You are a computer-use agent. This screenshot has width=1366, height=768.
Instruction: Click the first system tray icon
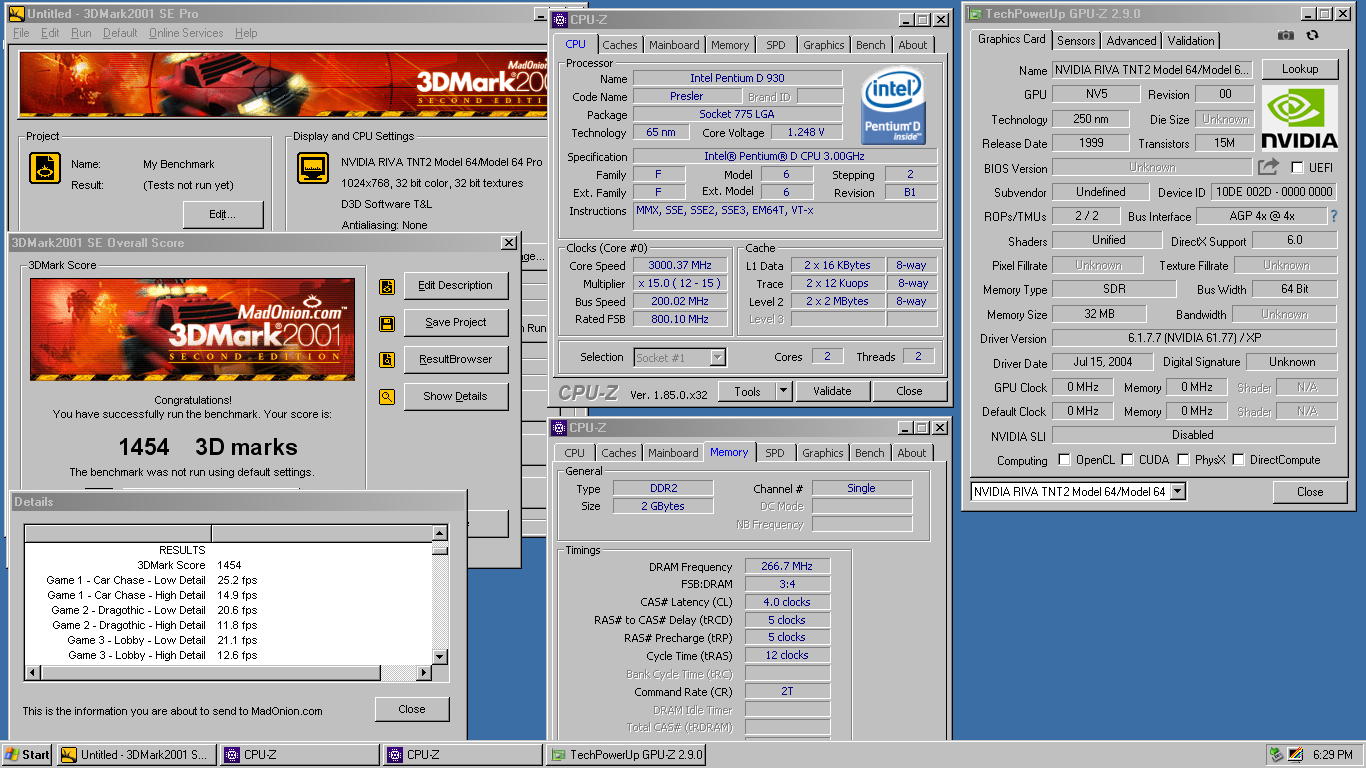[1276, 755]
